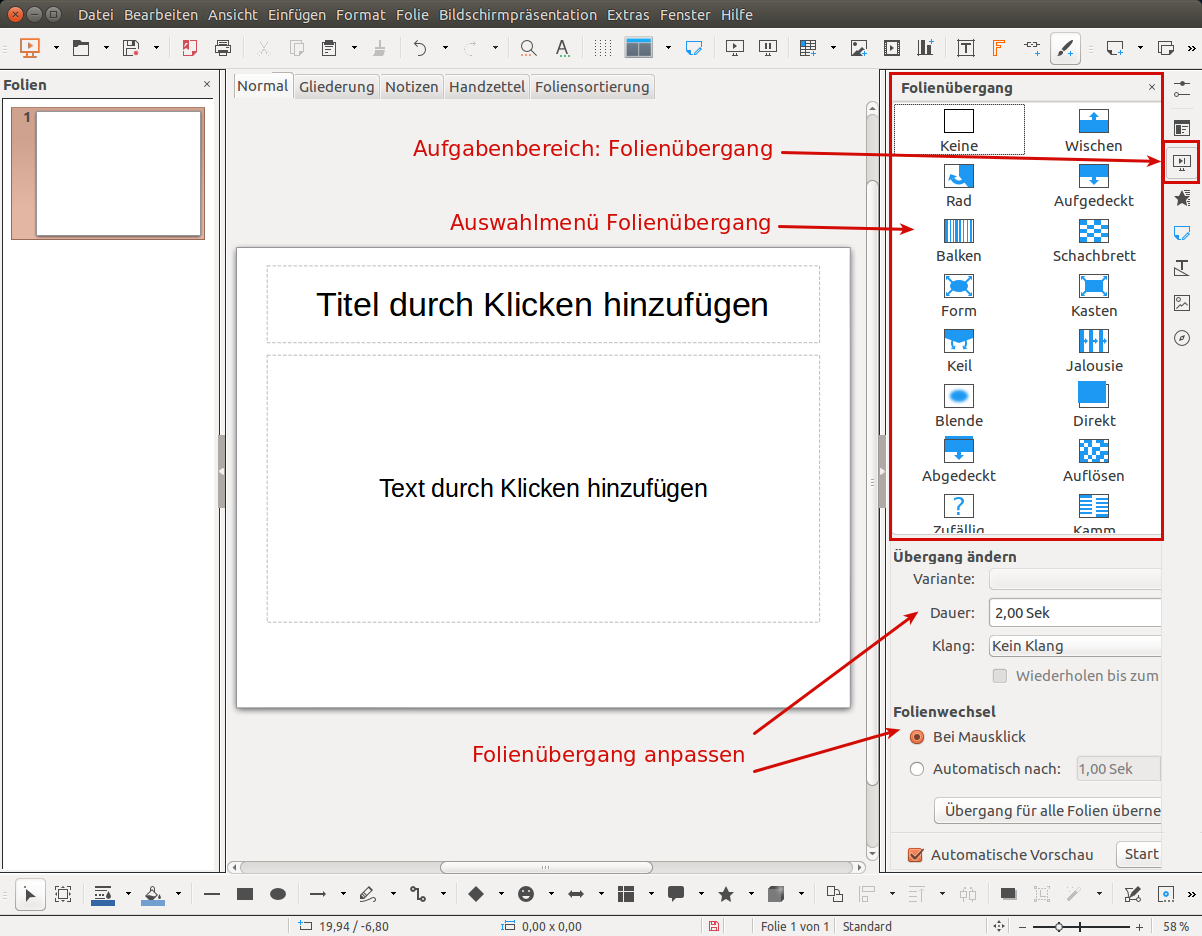This screenshot has height=936, width=1202.
Task: Click the ellipse drawing tool
Action: point(279,894)
